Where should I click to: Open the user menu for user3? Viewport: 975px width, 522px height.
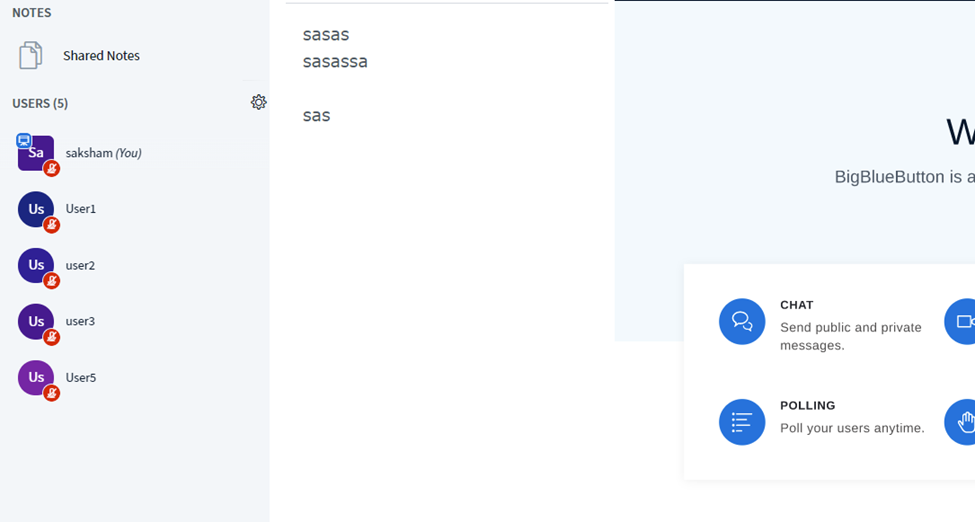[134, 322]
